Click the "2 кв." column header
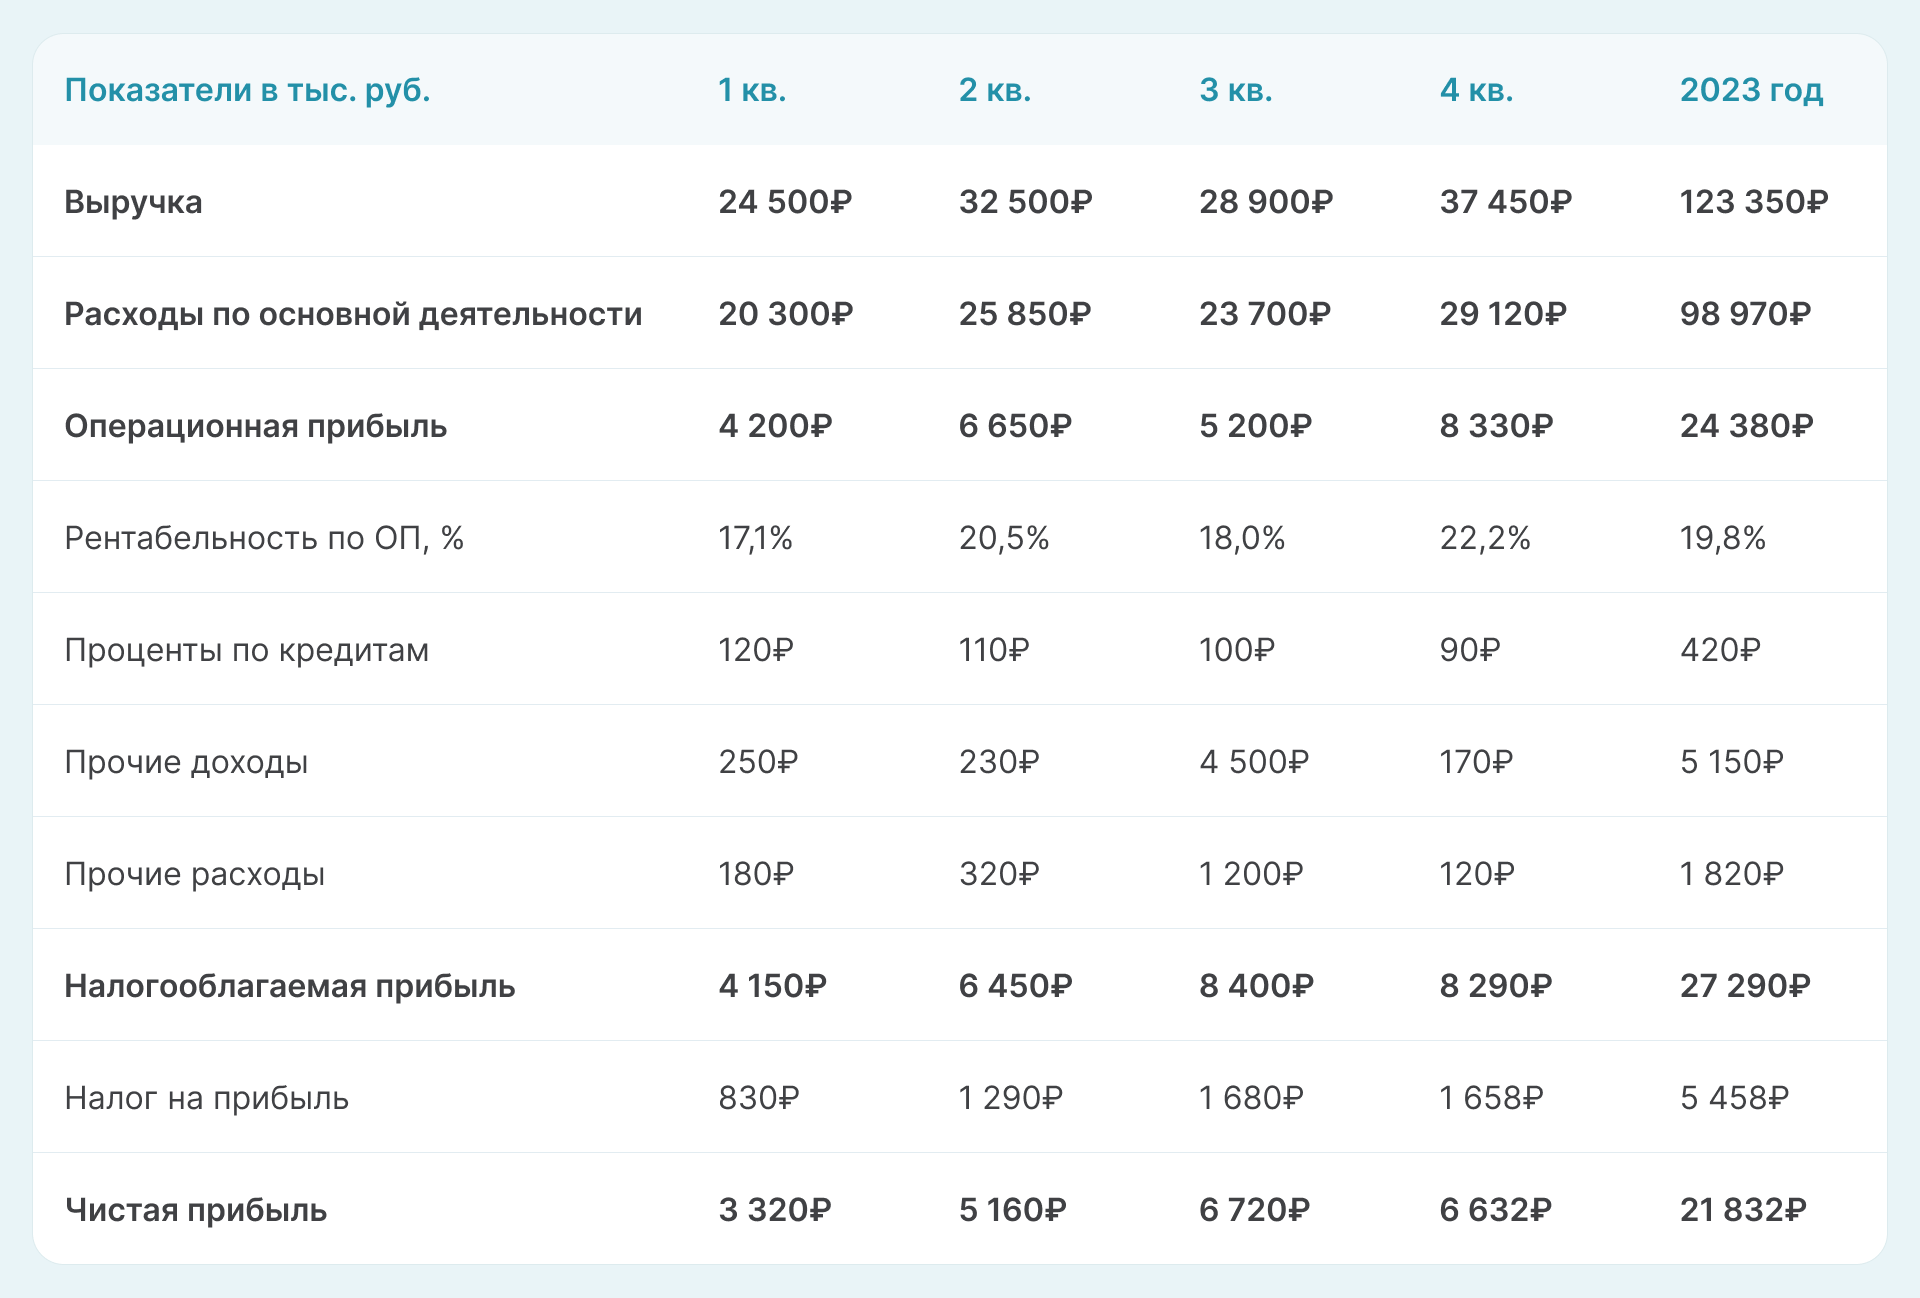The height and width of the screenshot is (1298, 1920). click(994, 90)
